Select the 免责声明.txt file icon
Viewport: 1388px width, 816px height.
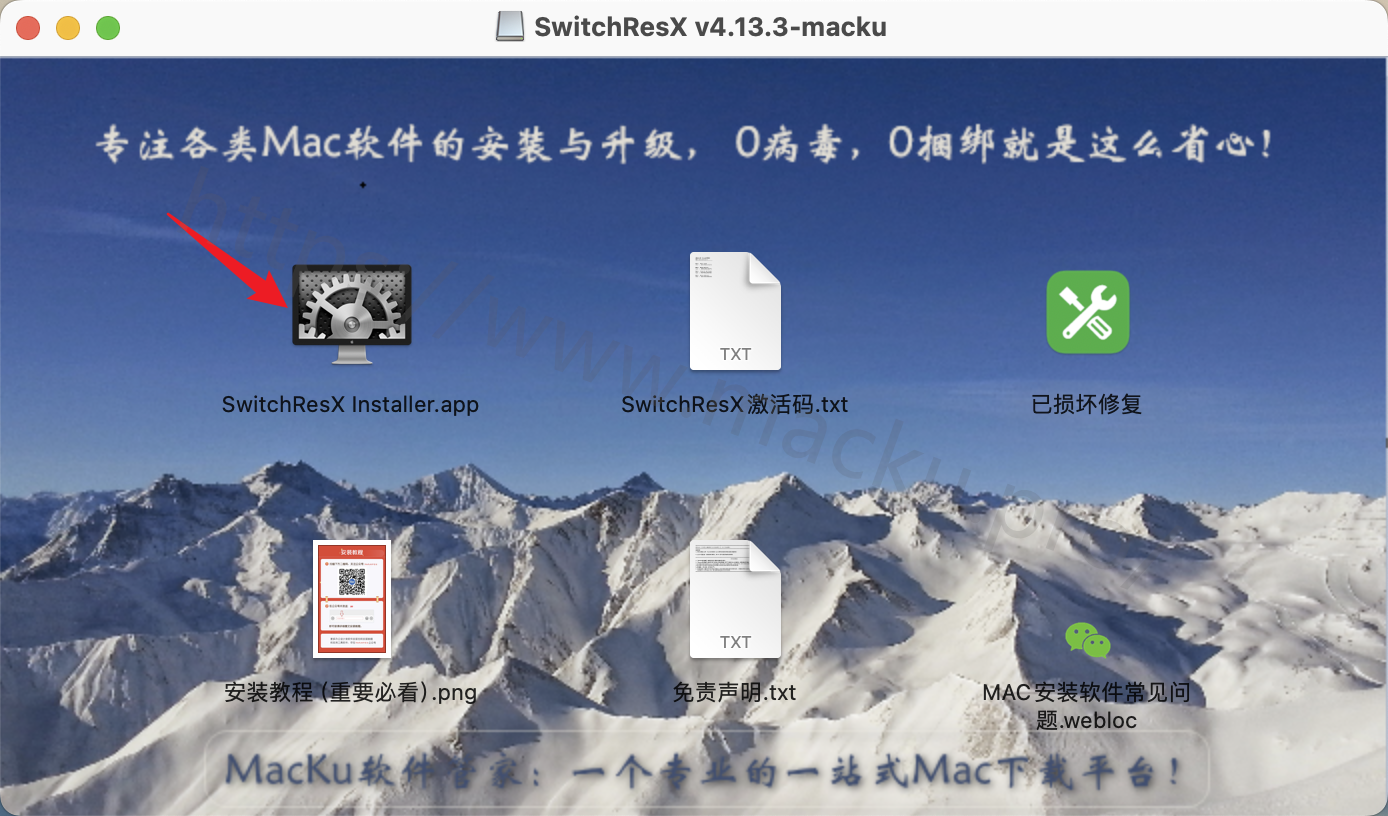tap(735, 599)
